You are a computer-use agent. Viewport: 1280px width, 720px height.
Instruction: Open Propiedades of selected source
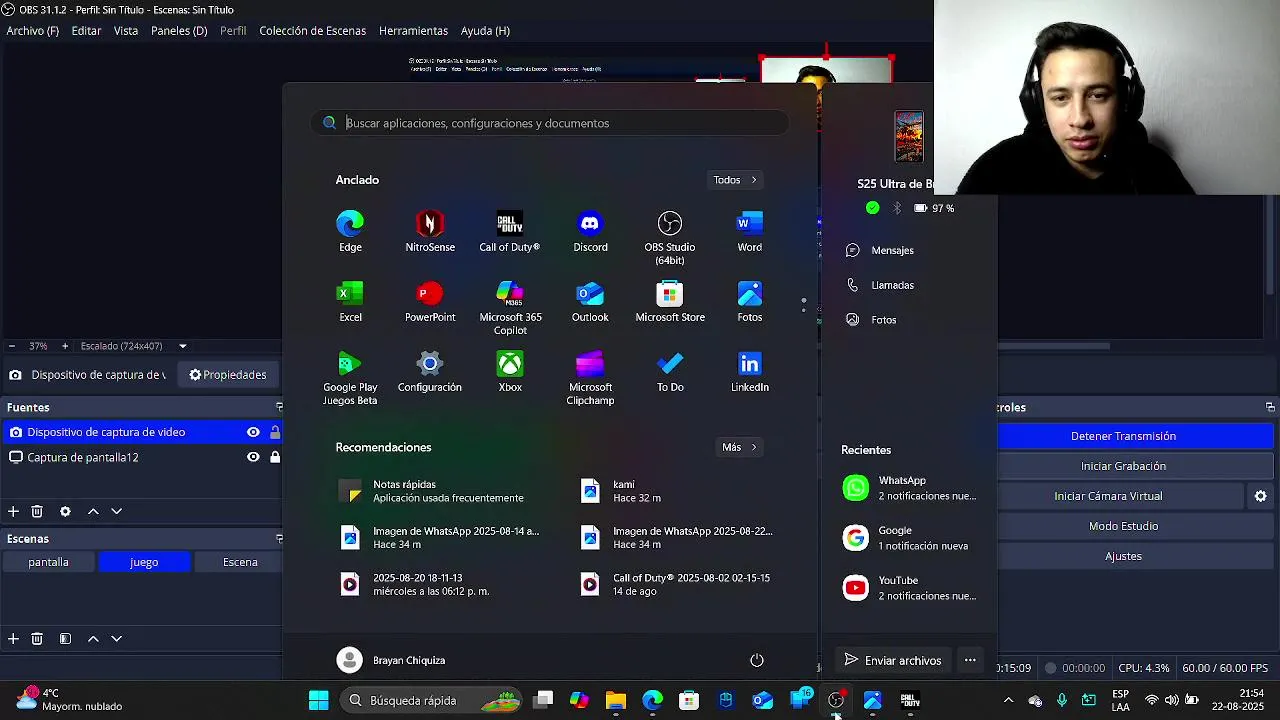coord(228,375)
